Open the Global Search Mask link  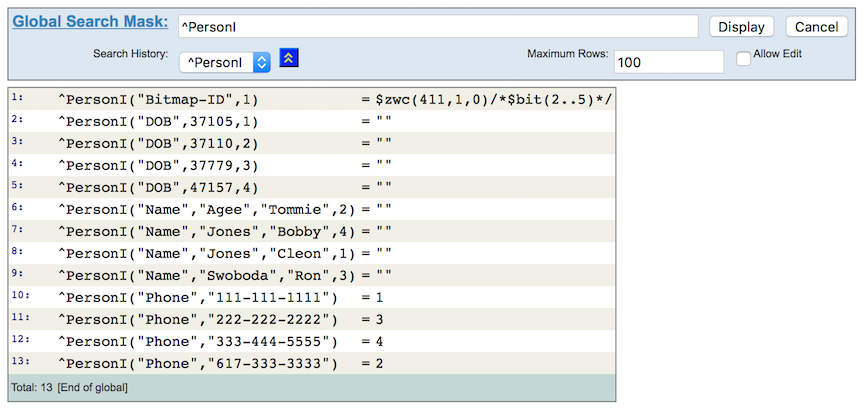click(90, 22)
